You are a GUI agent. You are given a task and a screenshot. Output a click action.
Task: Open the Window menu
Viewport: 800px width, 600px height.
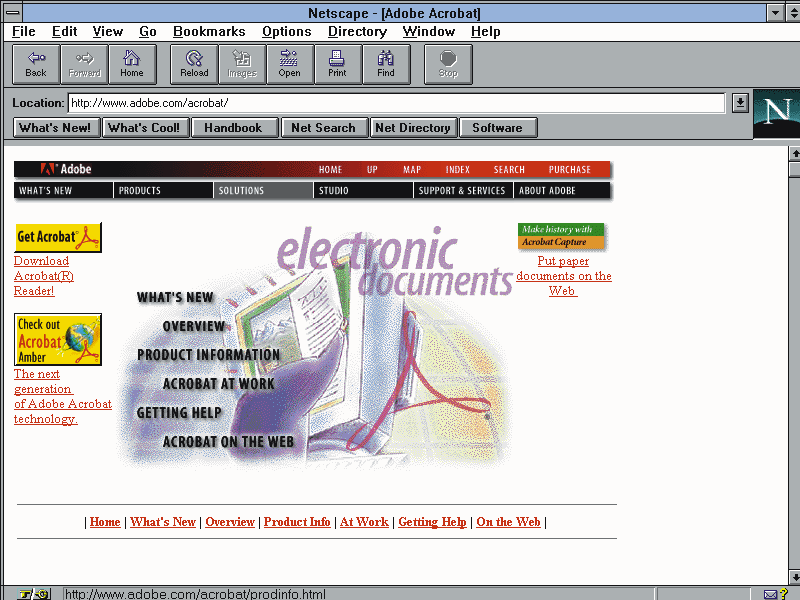click(x=429, y=32)
